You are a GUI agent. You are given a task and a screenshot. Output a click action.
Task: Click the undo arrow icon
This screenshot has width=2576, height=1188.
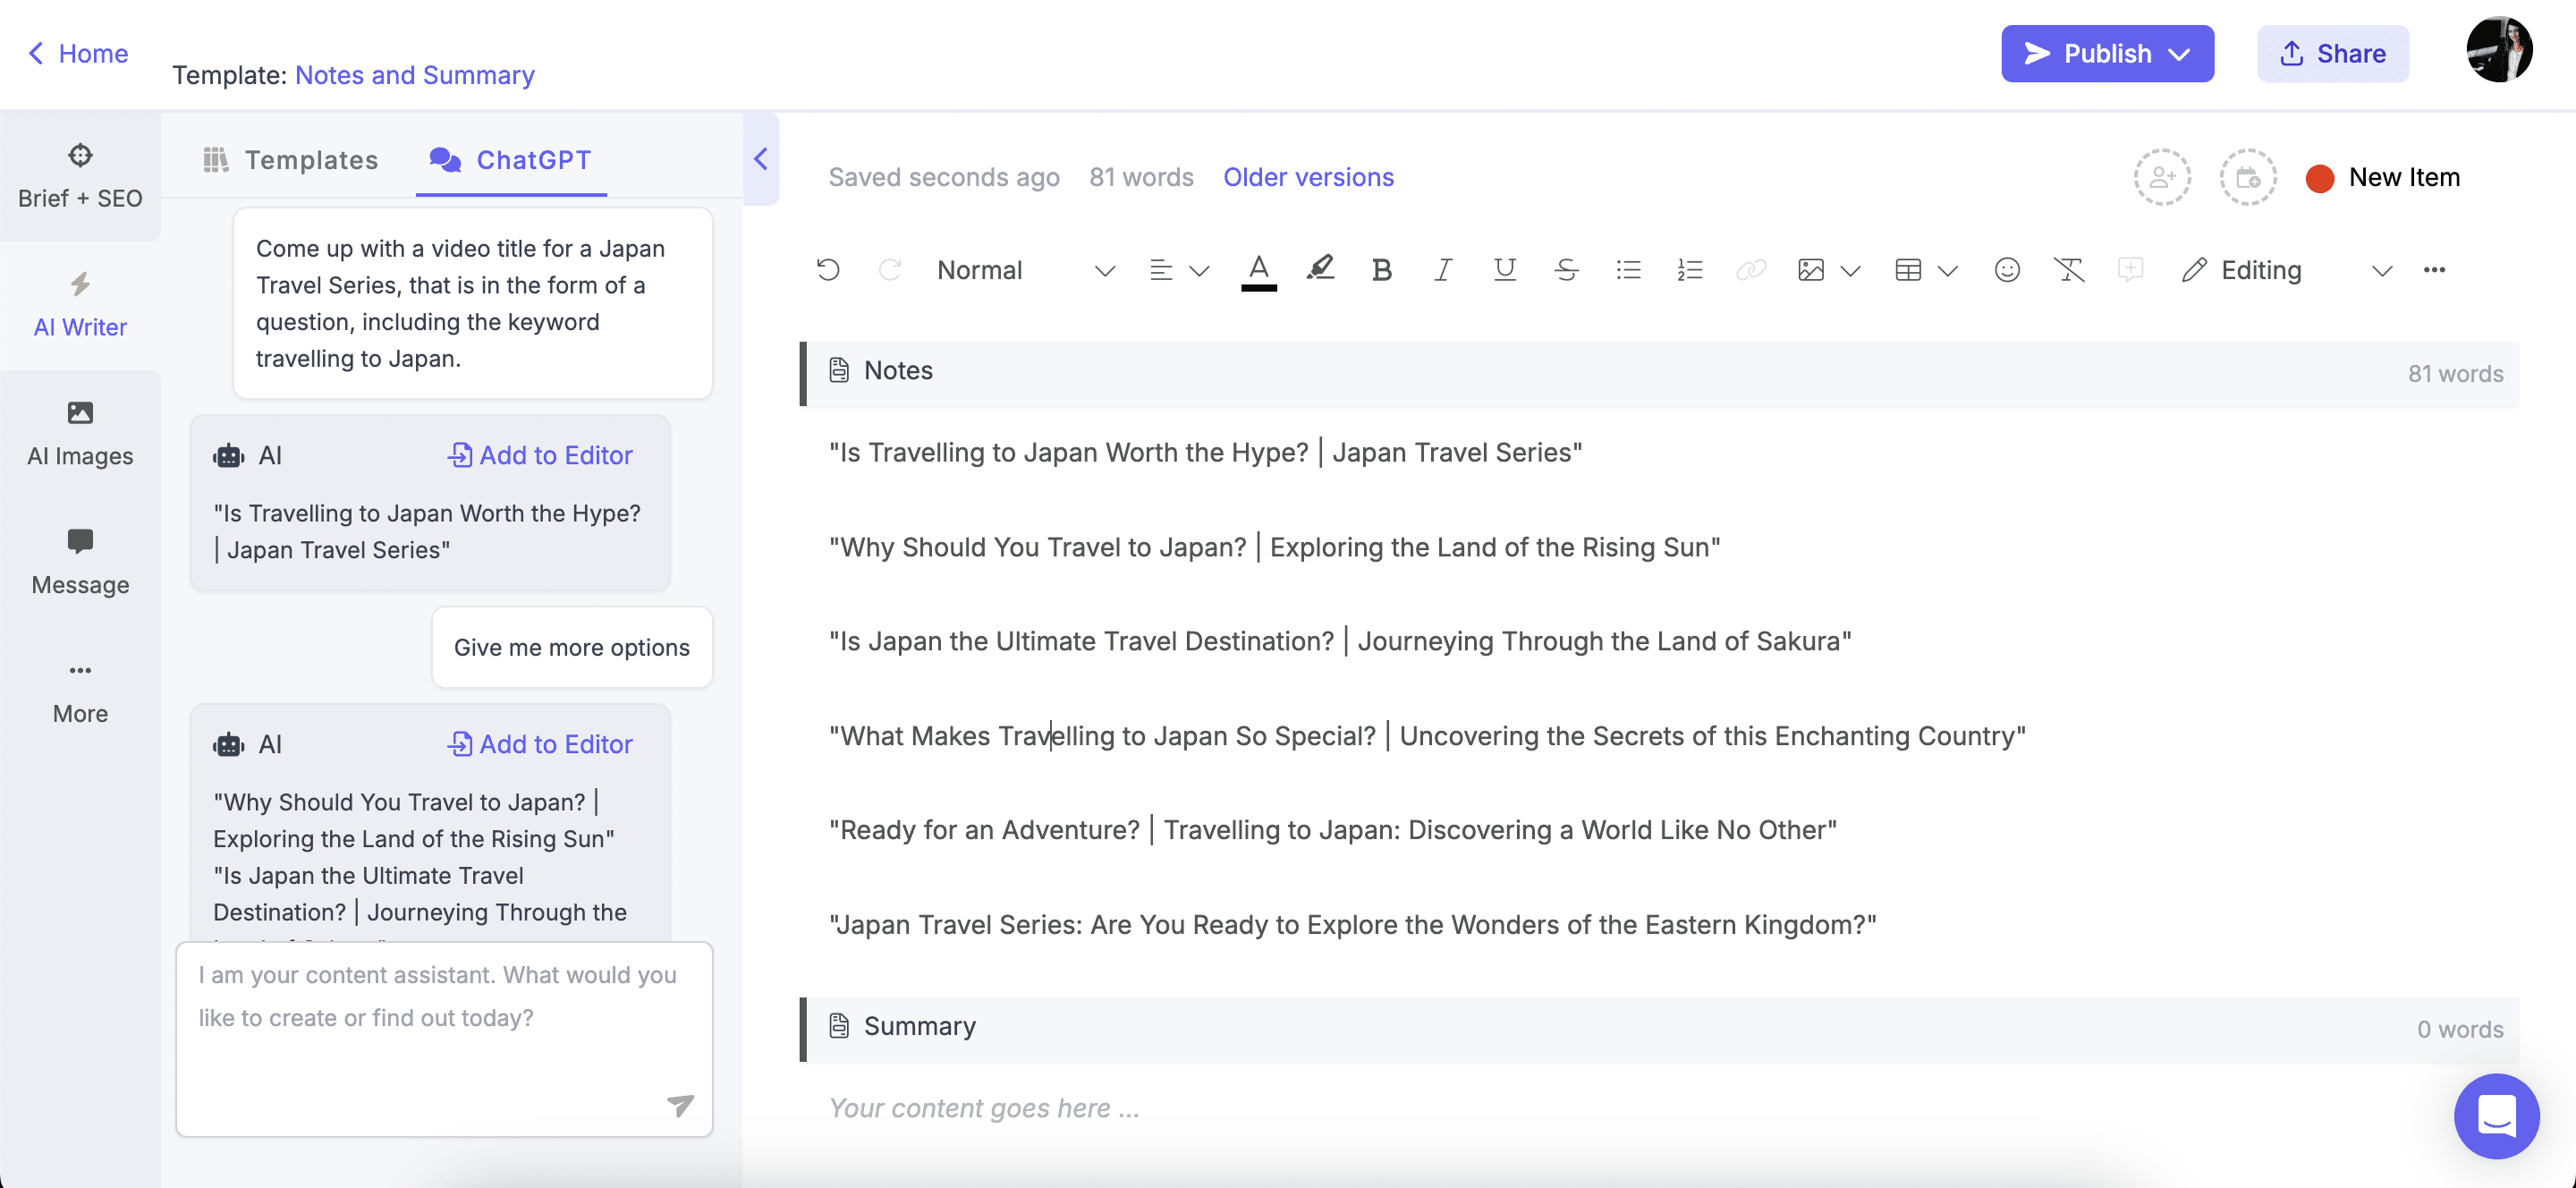828,270
